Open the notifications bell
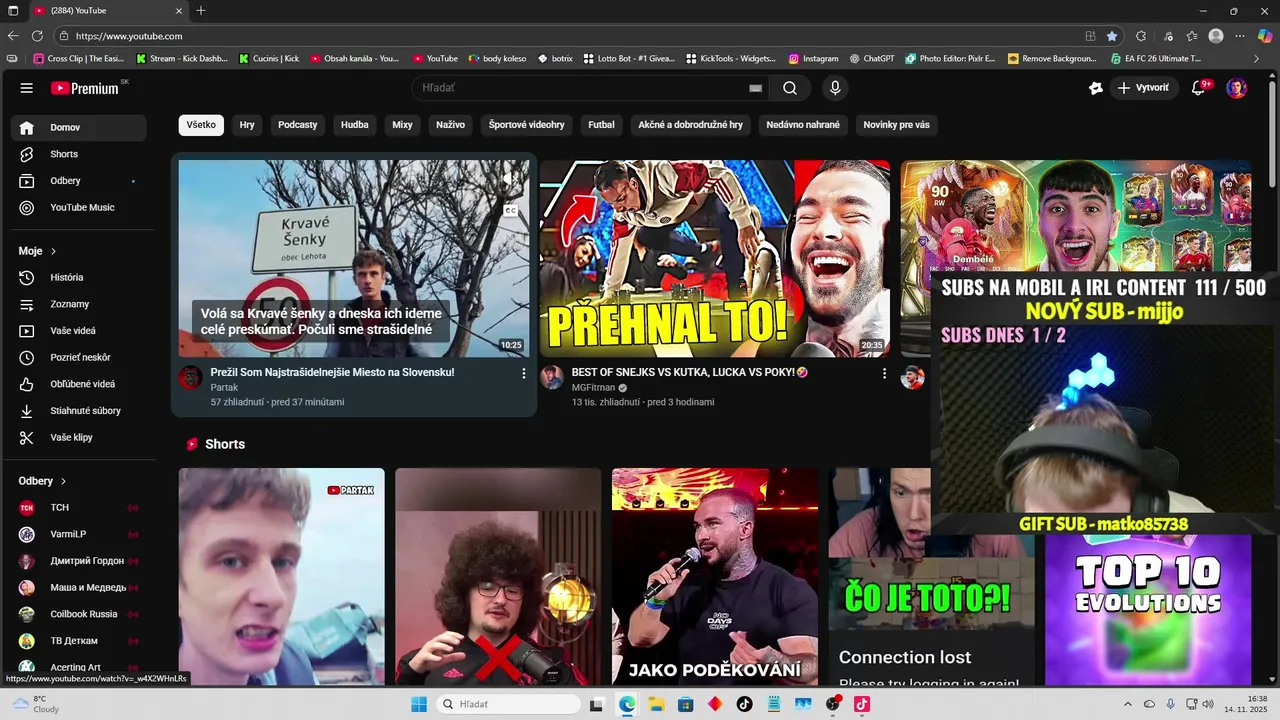 click(1198, 88)
